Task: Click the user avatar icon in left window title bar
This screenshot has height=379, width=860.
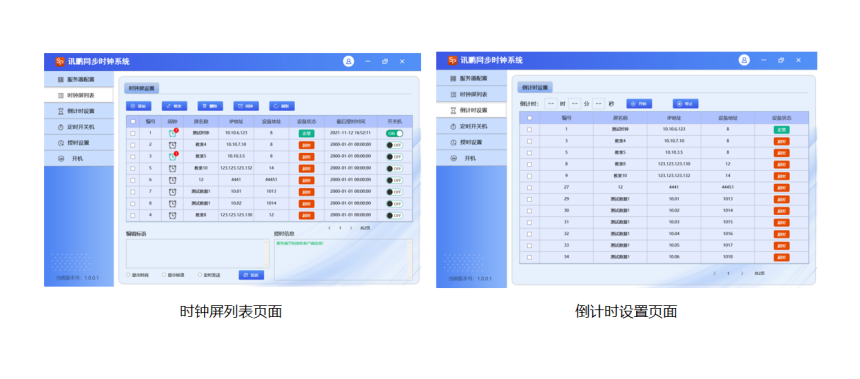Action: pos(348,61)
